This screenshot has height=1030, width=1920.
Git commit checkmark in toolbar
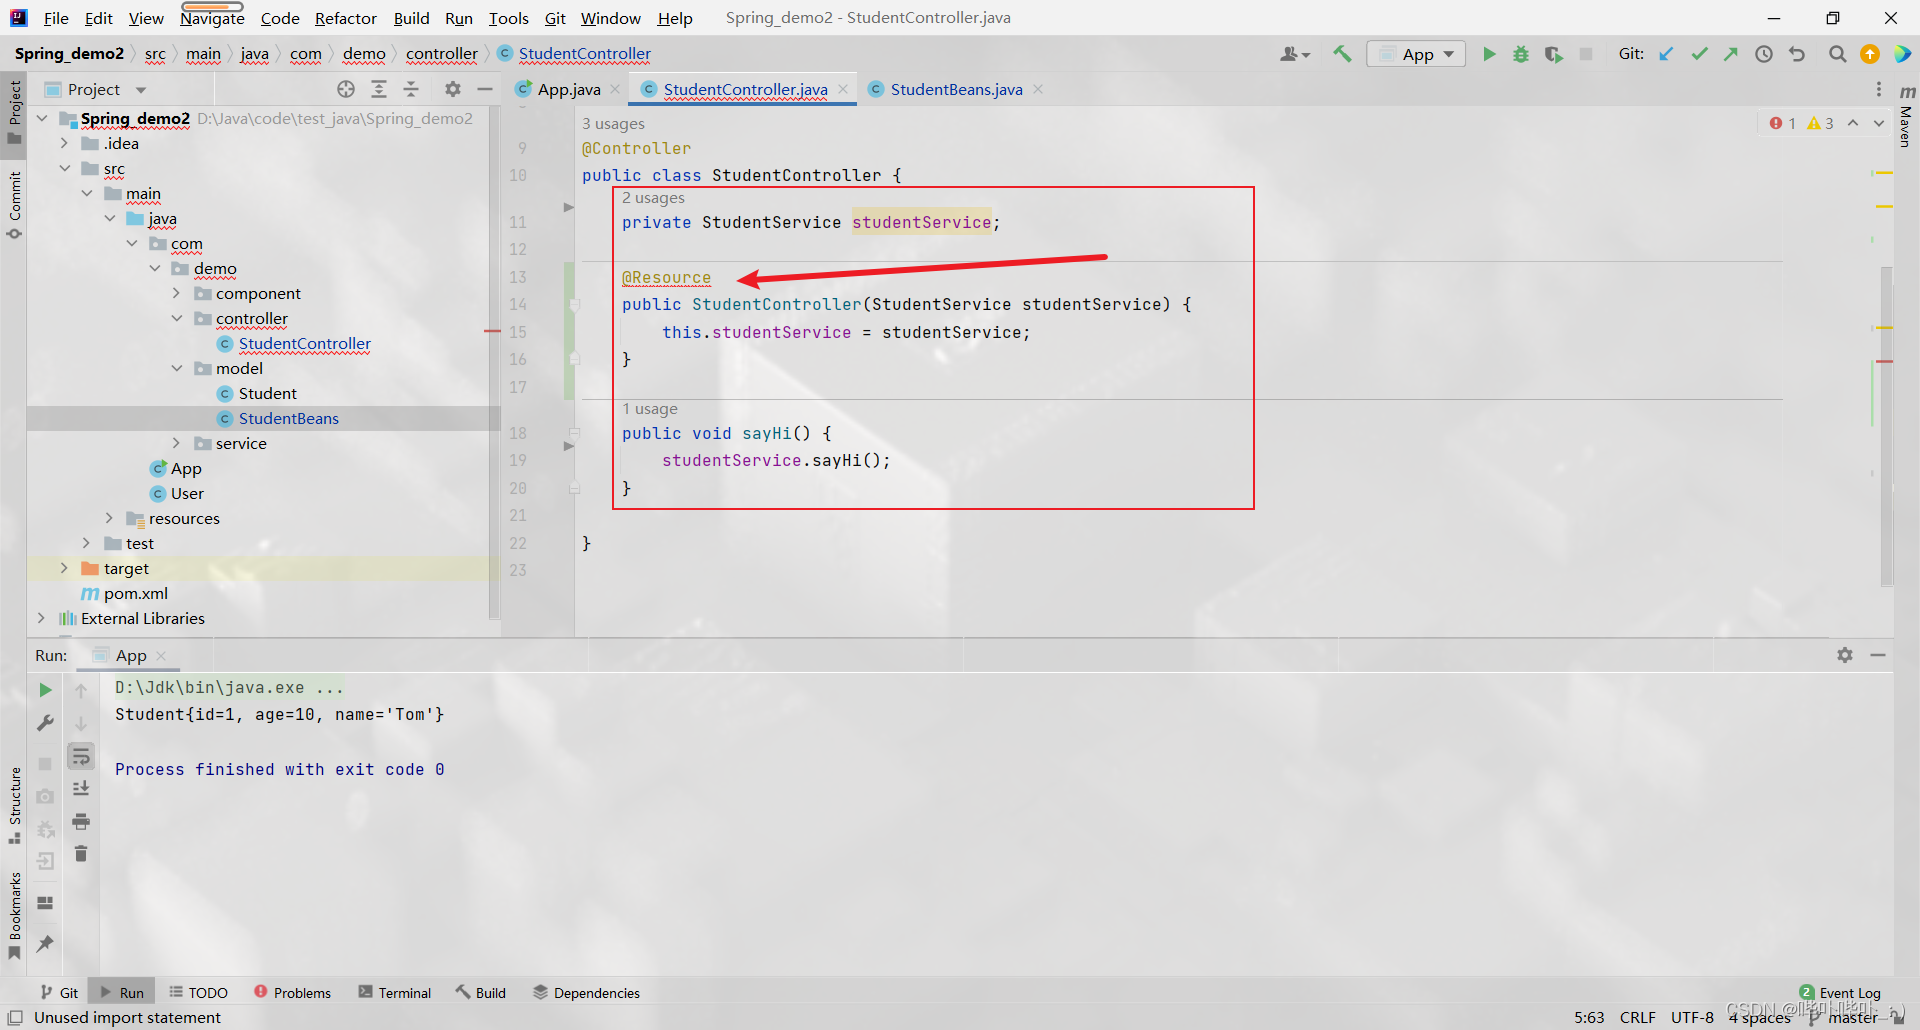coord(1699,54)
